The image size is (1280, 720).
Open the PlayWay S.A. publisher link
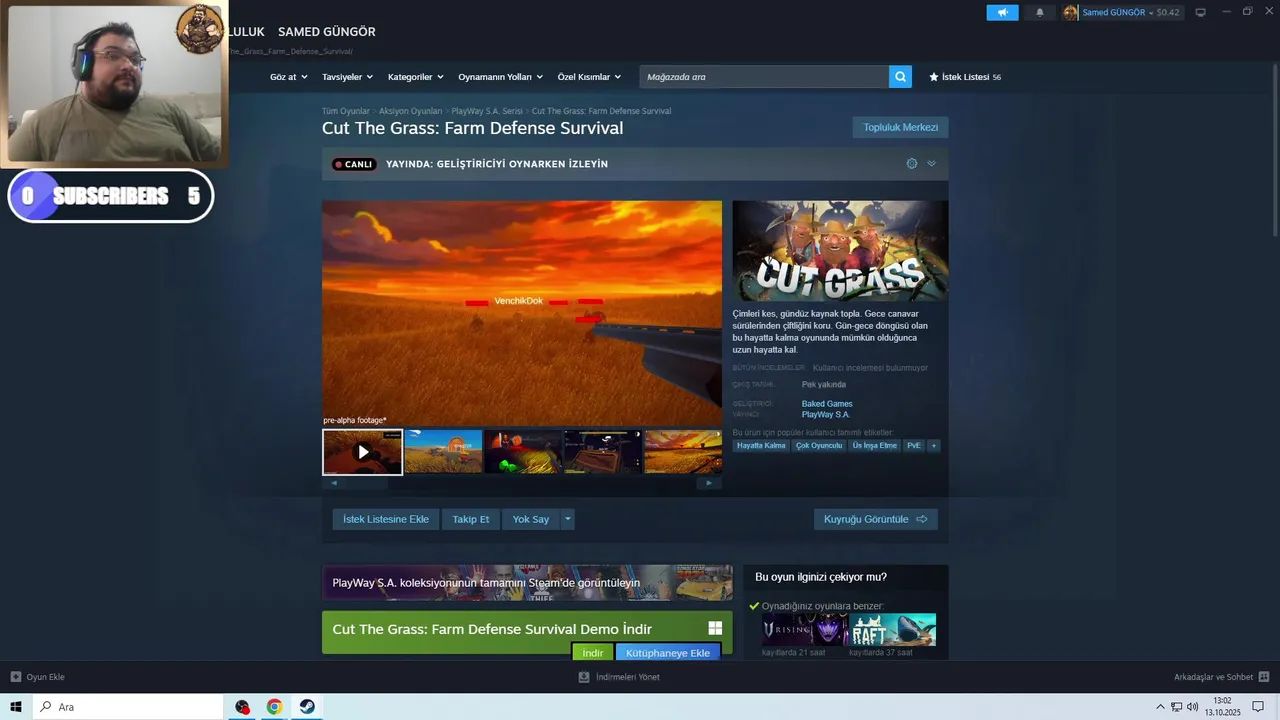point(826,414)
